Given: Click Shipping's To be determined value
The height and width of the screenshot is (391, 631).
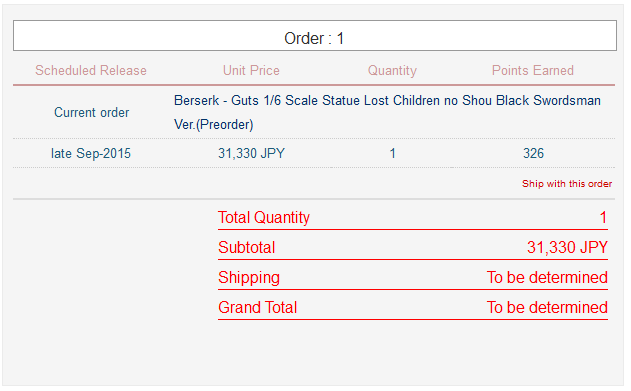Looking at the screenshot, I should click(x=547, y=278).
